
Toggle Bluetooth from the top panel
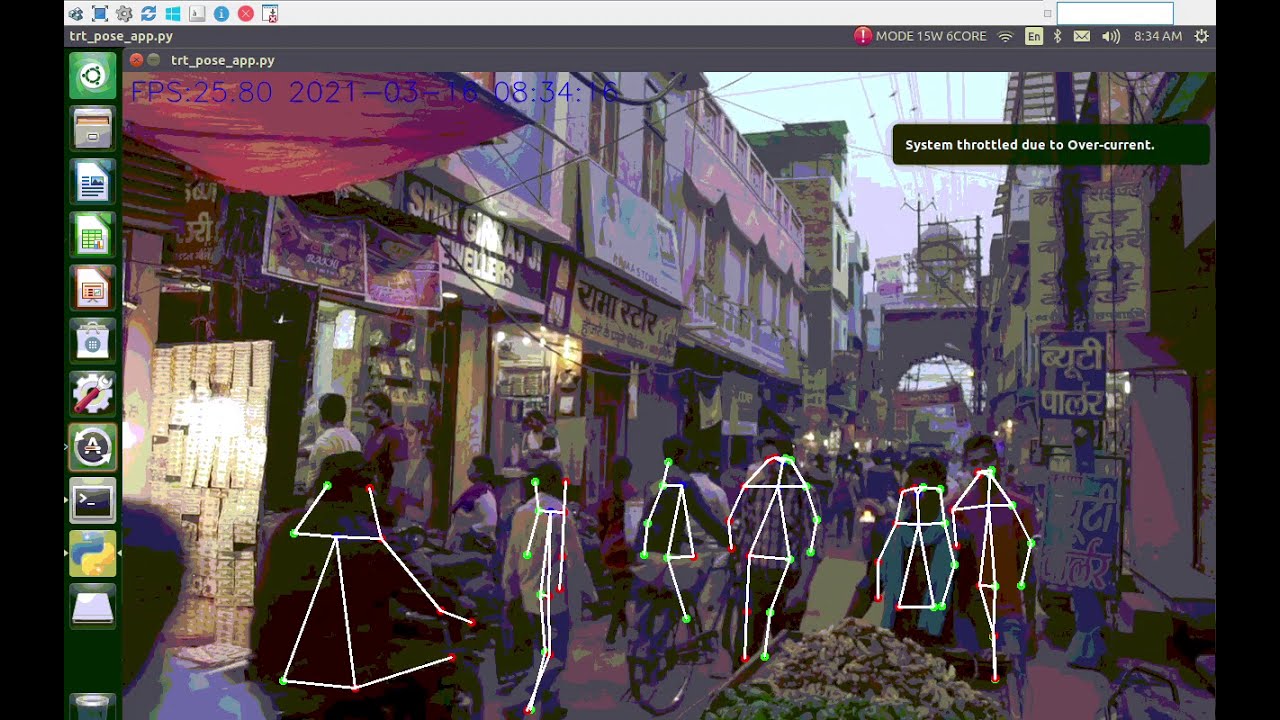click(1057, 36)
